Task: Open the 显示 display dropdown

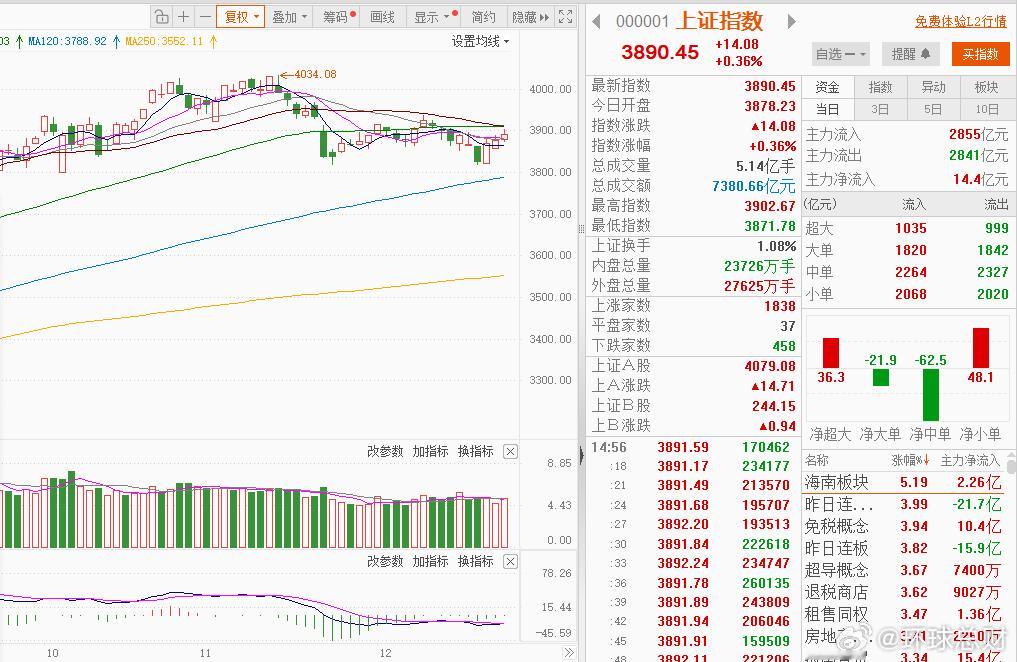Action: pos(435,17)
